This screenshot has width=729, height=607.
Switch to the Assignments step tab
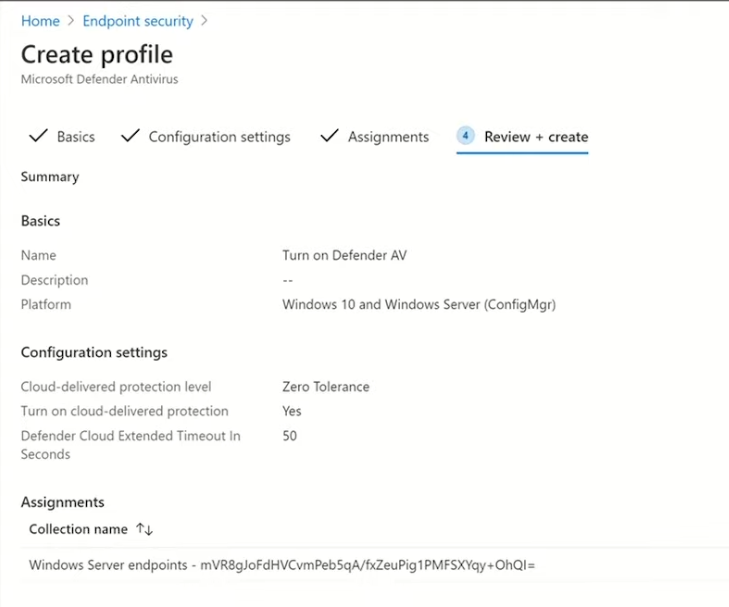tap(388, 137)
